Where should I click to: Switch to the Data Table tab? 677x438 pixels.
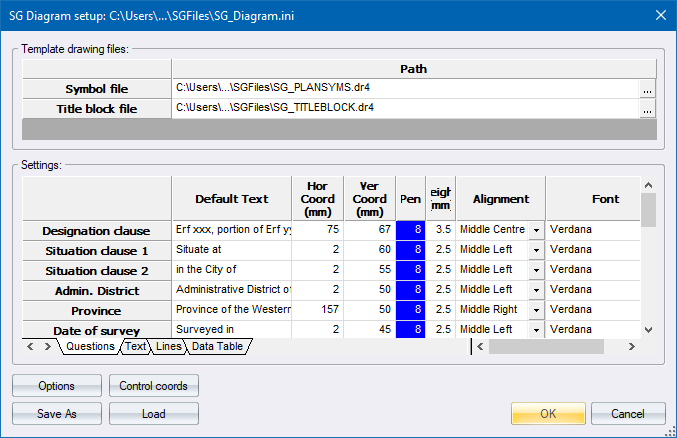(216, 347)
